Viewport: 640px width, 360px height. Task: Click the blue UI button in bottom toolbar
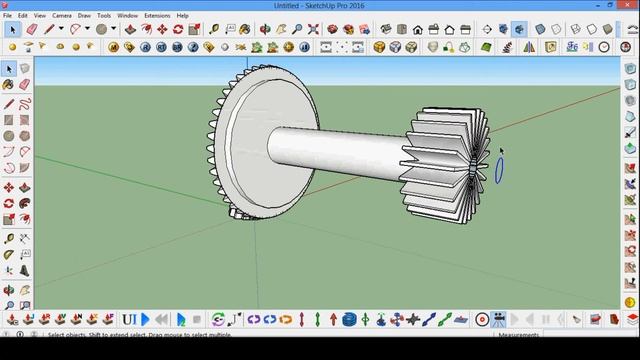pyautogui.click(x=129, y=320)
